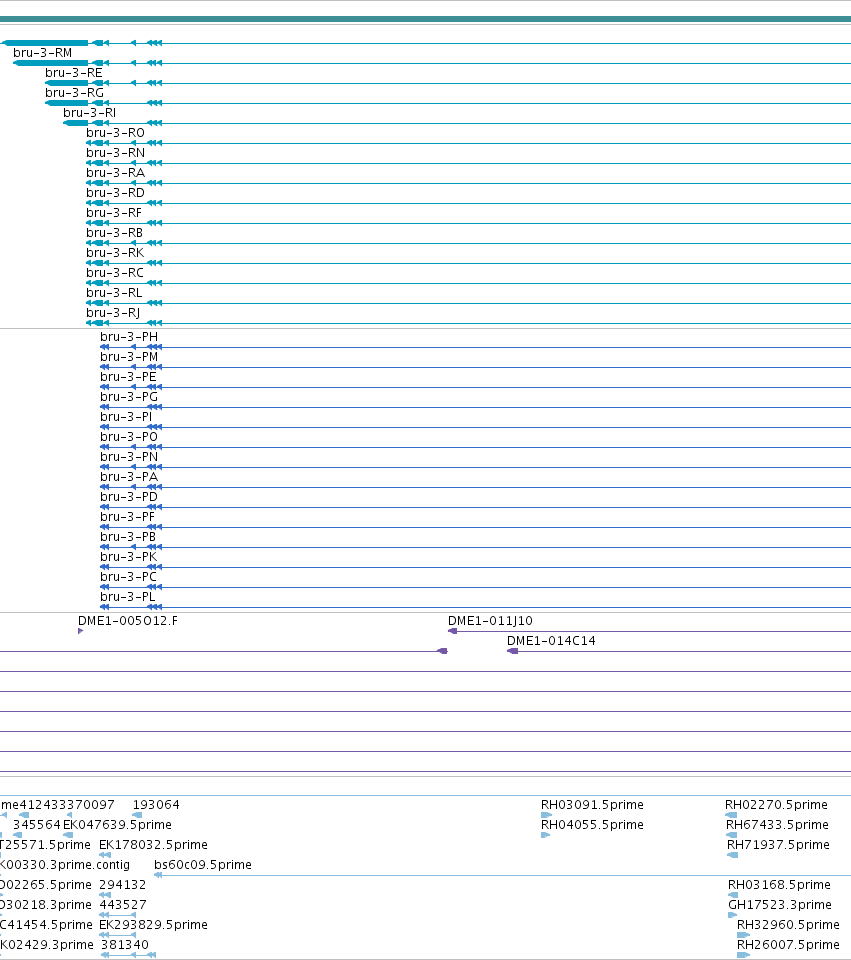Click the DME1-011J10 feature label
This screenshot has height=960, width=851.
pos(490,621)
